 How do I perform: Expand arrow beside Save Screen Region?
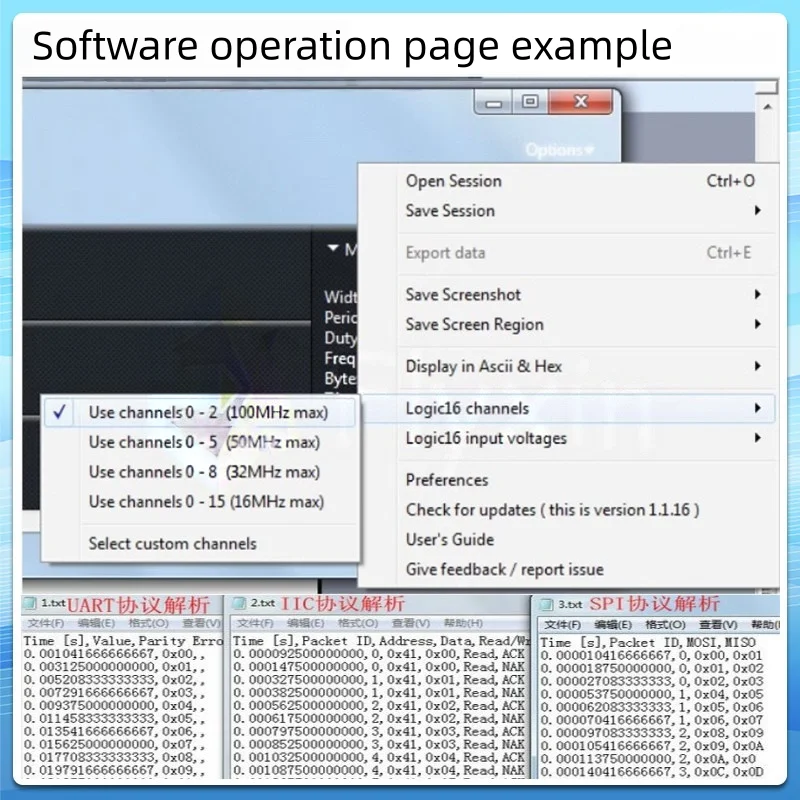[758, 324]
